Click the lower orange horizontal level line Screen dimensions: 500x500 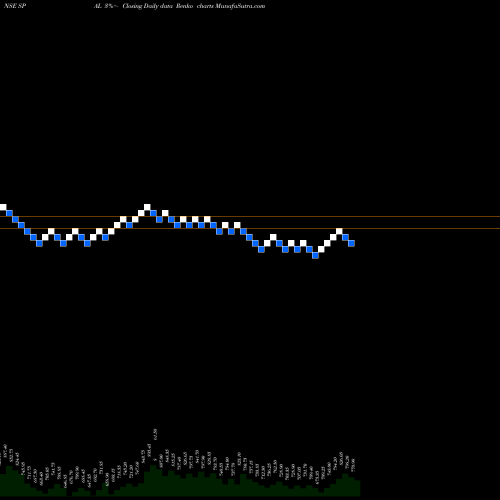(250, 228)
